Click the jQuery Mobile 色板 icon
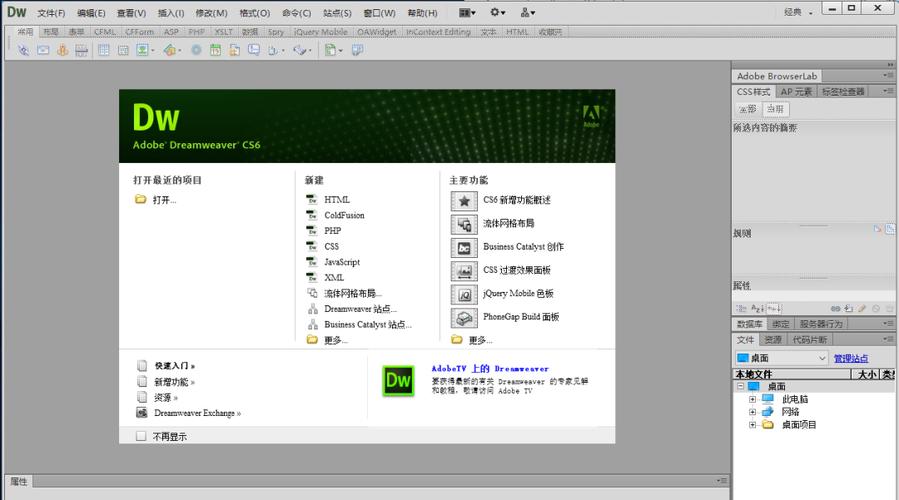The height and width of the screenshot is (500, 899). (464, 294)
